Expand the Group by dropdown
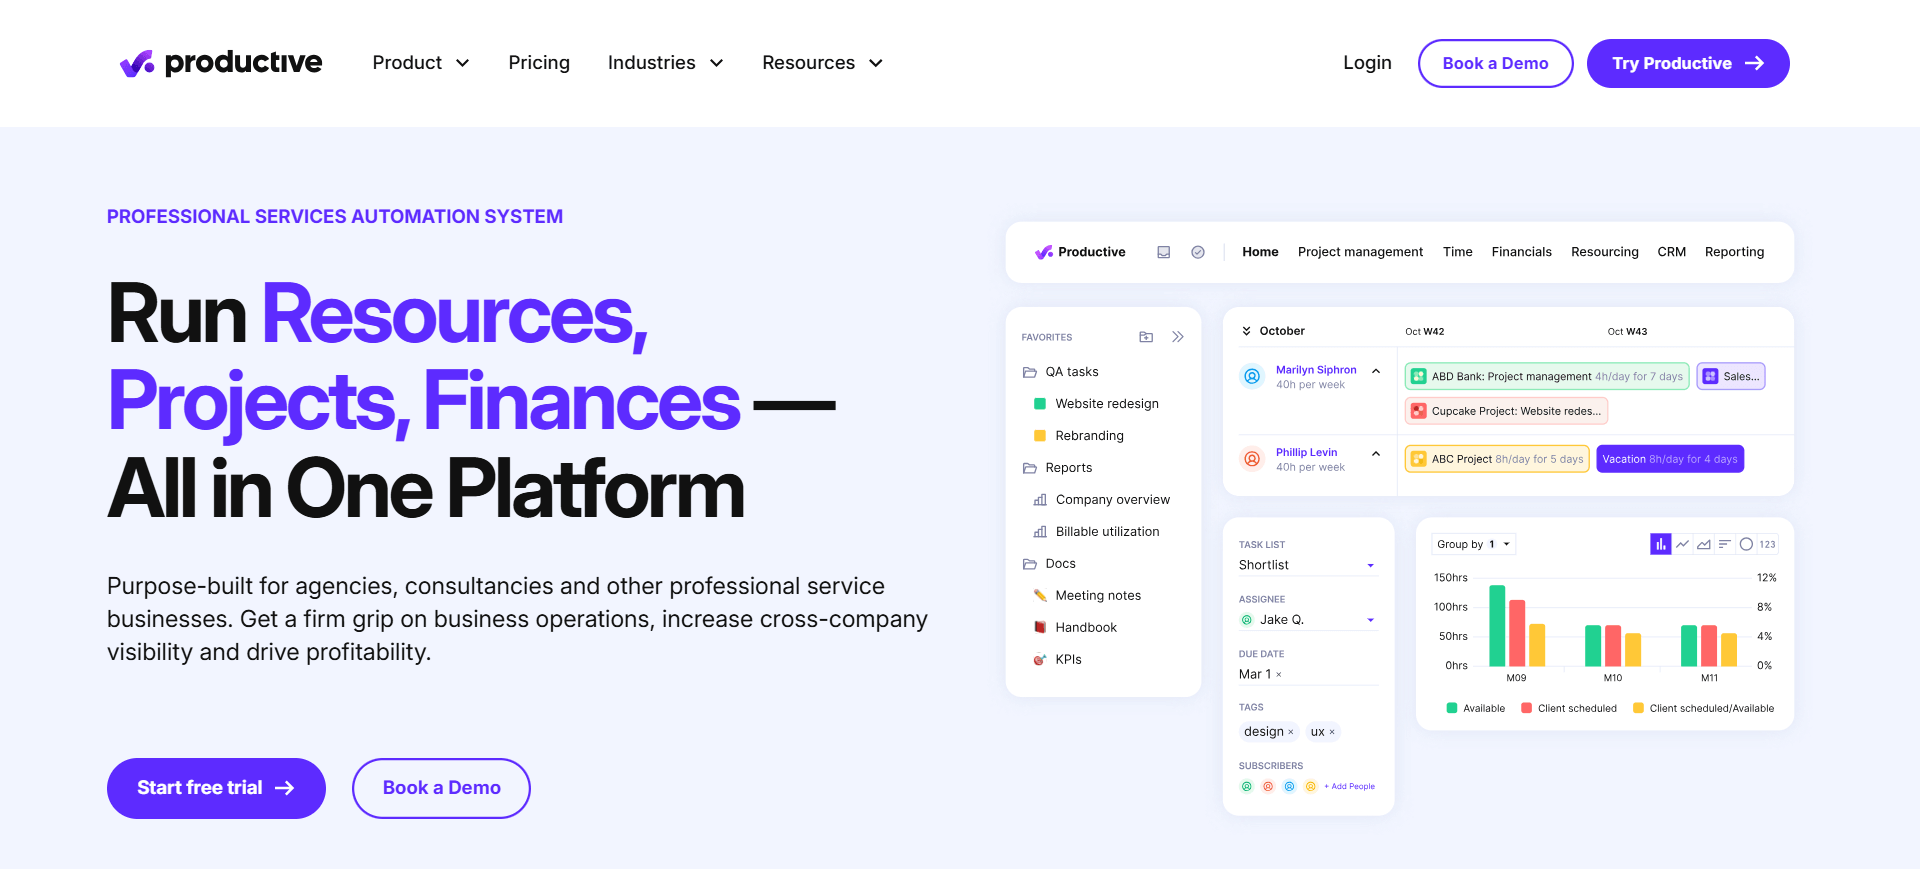 click(x=1473, y=544)
